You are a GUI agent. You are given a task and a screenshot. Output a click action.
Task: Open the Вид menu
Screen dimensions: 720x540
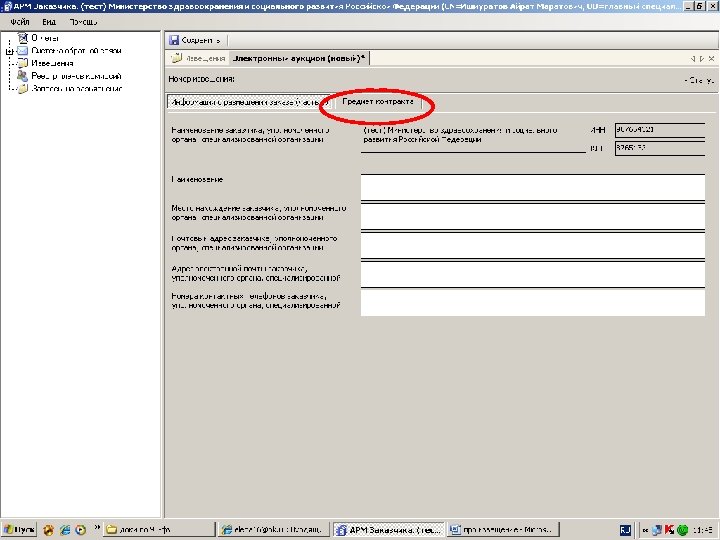coord(49,22)
